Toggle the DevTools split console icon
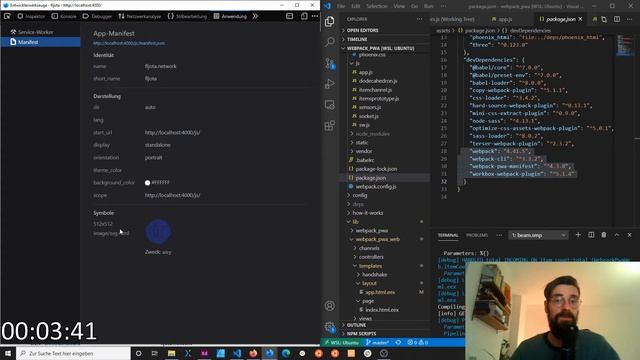Viewport: 640px width, 360px height. 289,16
